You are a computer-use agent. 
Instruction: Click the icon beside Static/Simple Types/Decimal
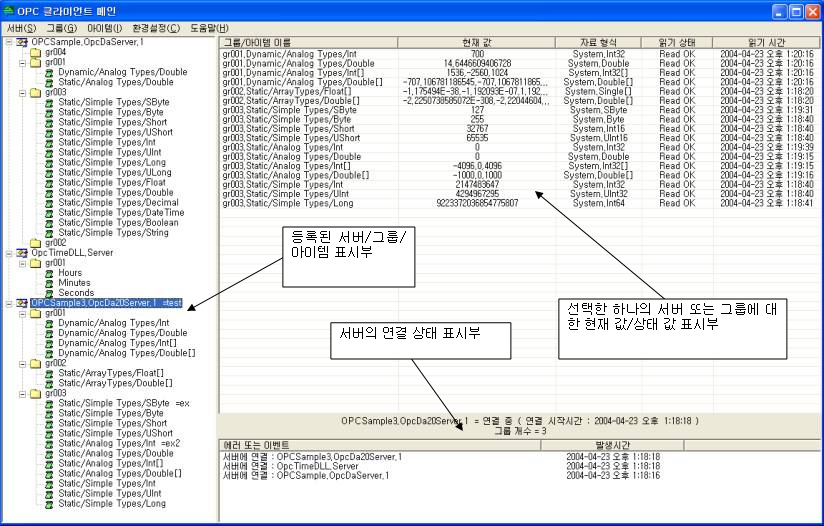pyautogui.click(x=49, y=203)
